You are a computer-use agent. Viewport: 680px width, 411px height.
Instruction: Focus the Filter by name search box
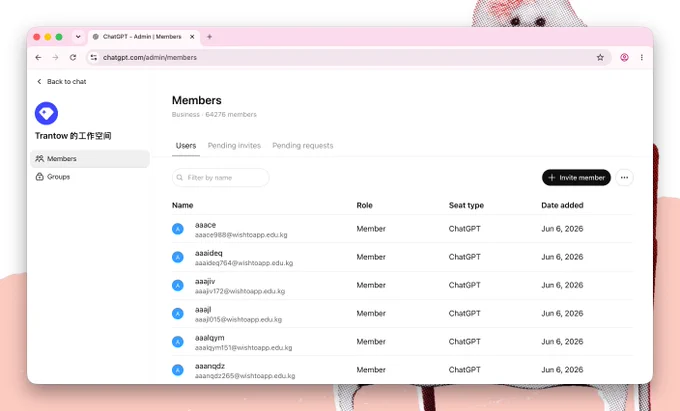(x=221, y=178)
